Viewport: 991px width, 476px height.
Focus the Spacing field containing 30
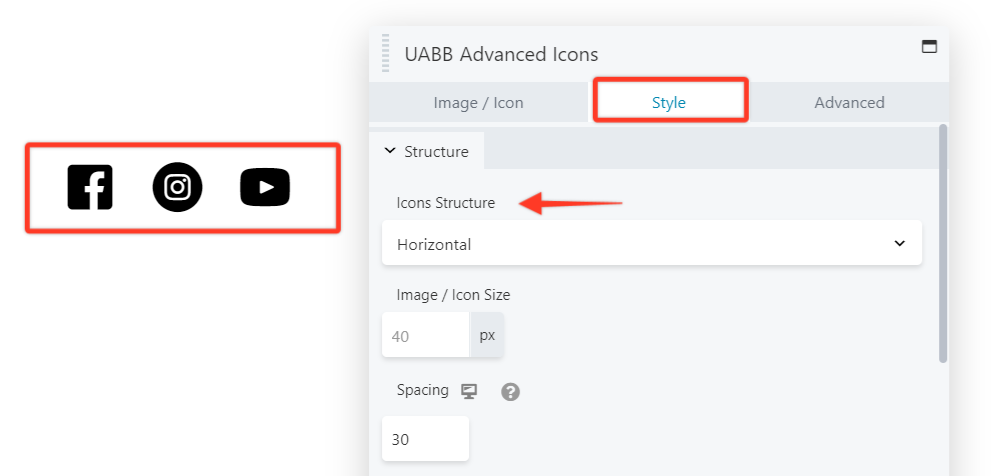click(x=425, y=439)
